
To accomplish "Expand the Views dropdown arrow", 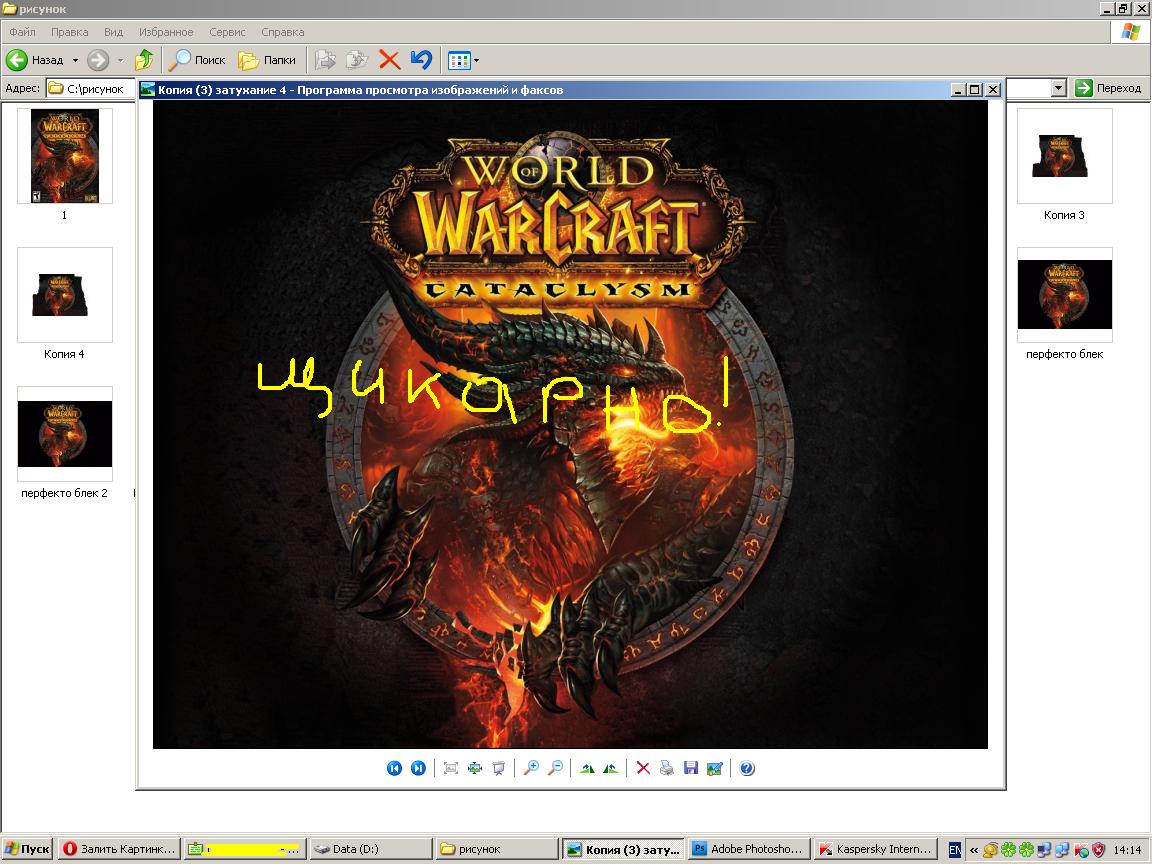I will [x=477, y=60].
